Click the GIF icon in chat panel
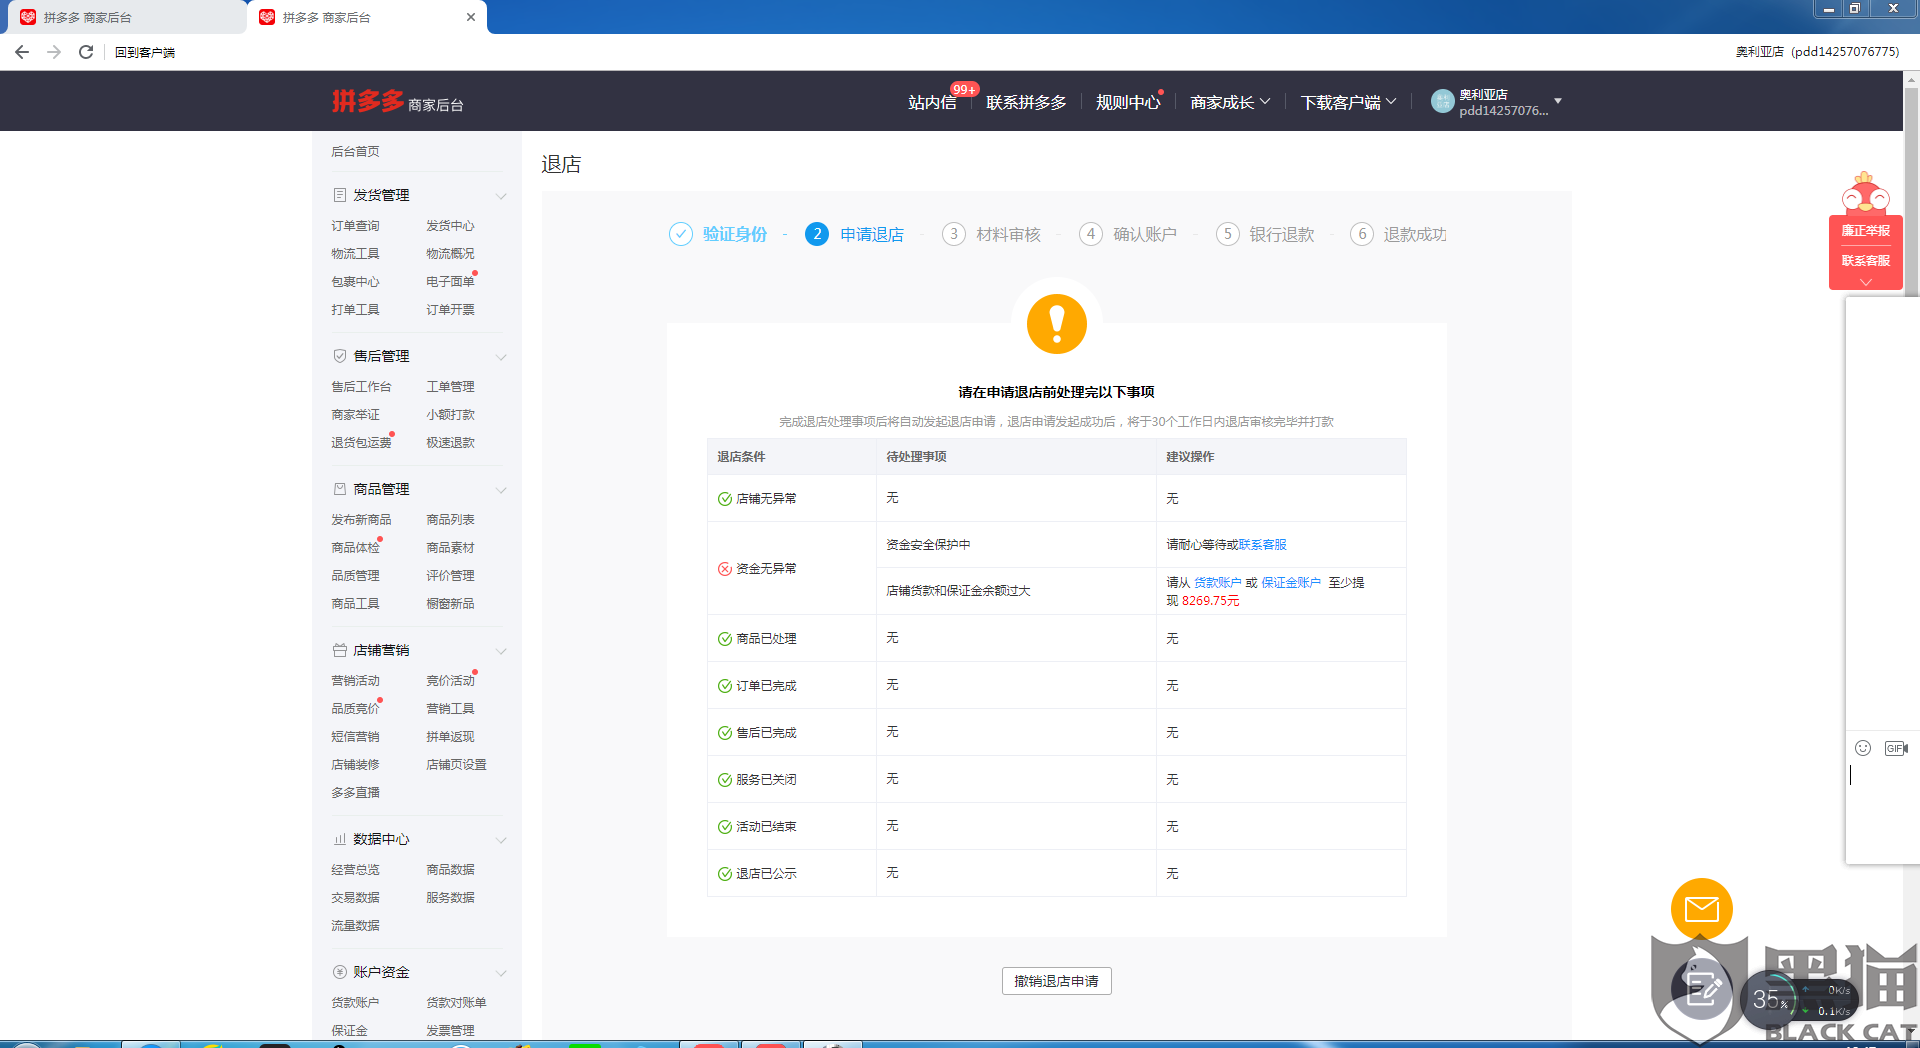Viewport: 1920px width, 1048px height. pyautogui.click(x=1896, y=748)
